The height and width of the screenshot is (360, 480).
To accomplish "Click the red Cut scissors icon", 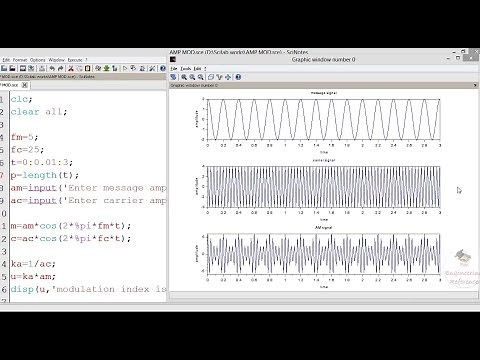I will (71, 68).
